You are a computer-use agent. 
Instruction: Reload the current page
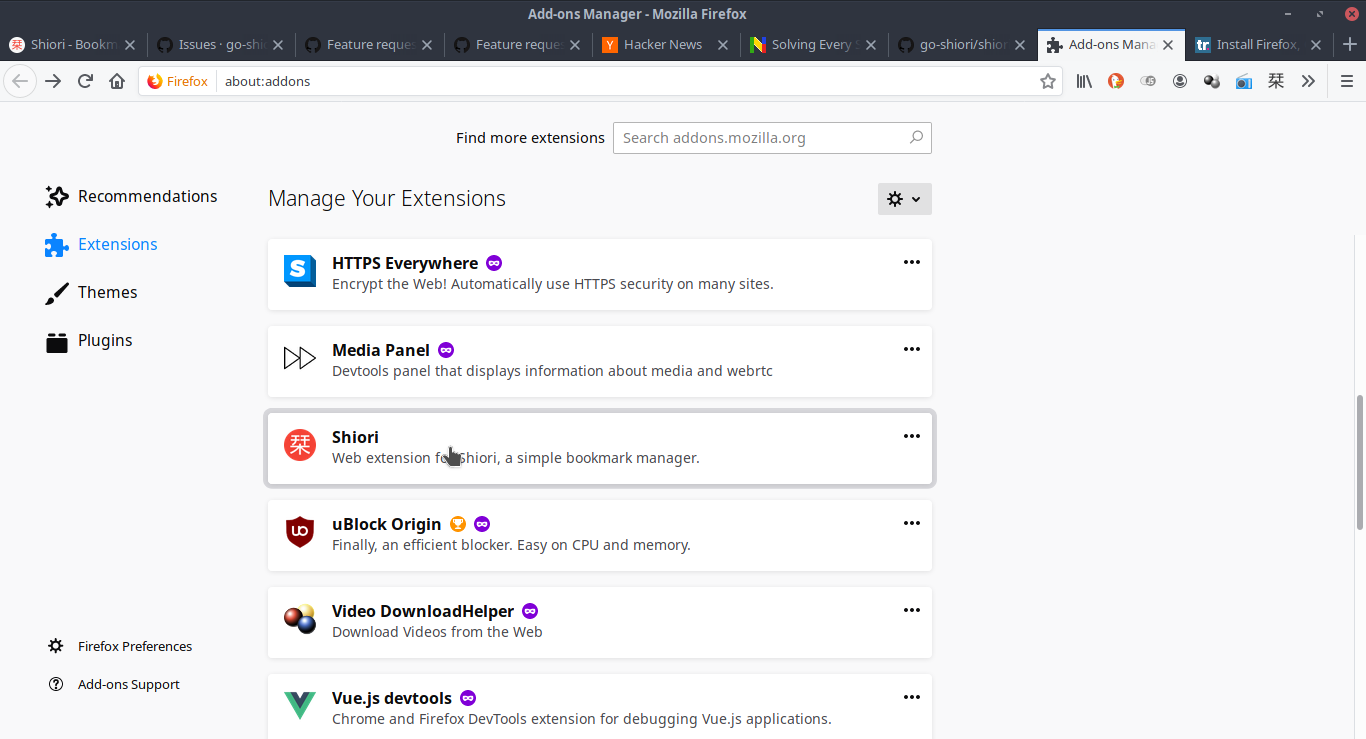click(x=85, y=81)
